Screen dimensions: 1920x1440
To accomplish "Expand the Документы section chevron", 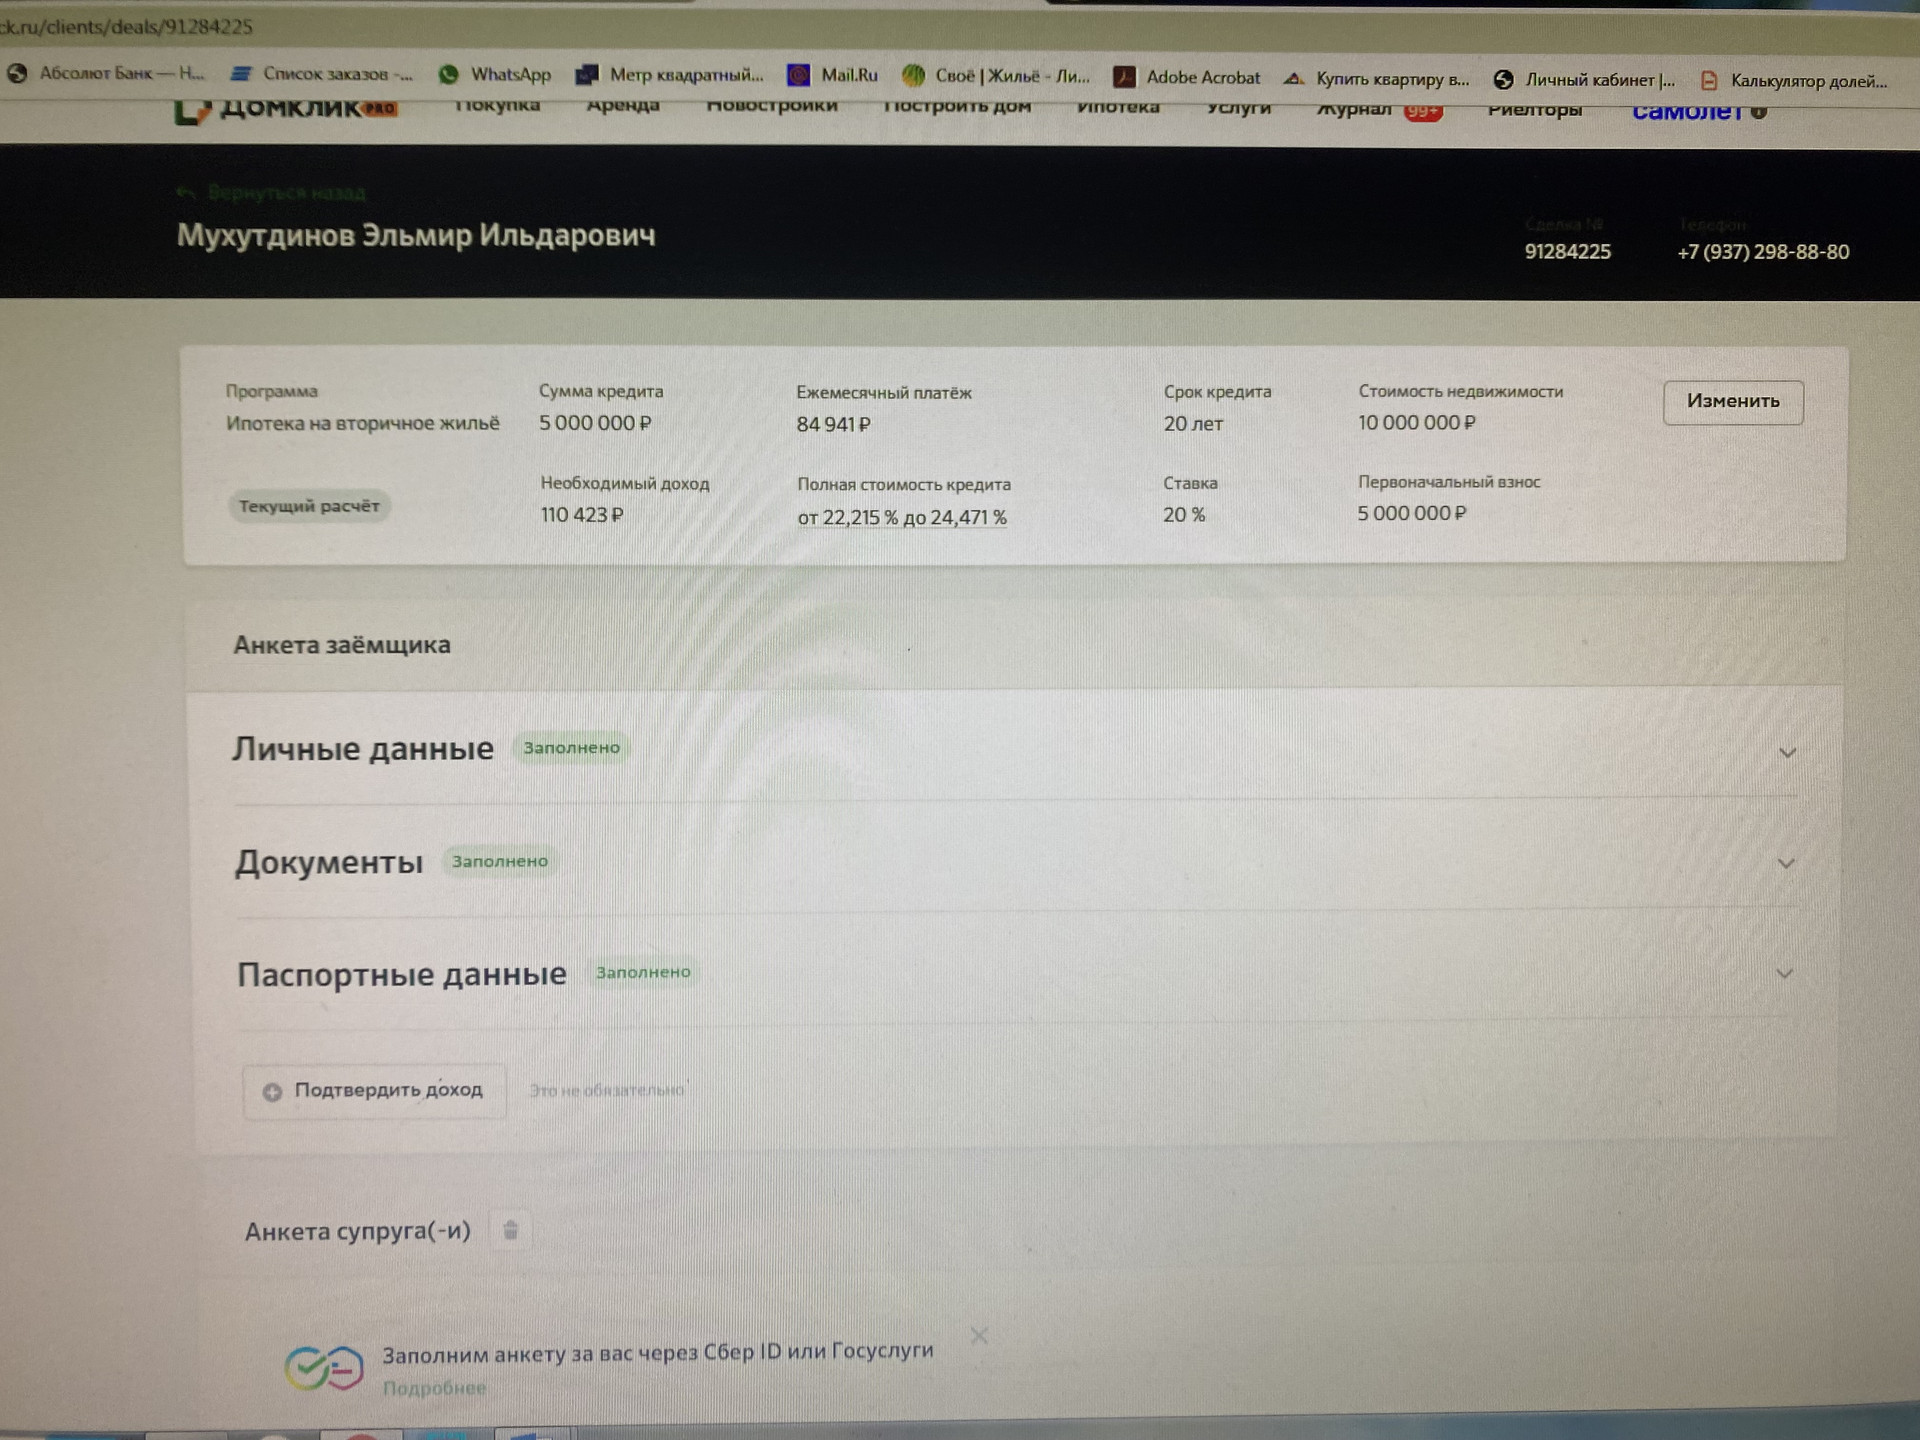I will coord(1786,863).
